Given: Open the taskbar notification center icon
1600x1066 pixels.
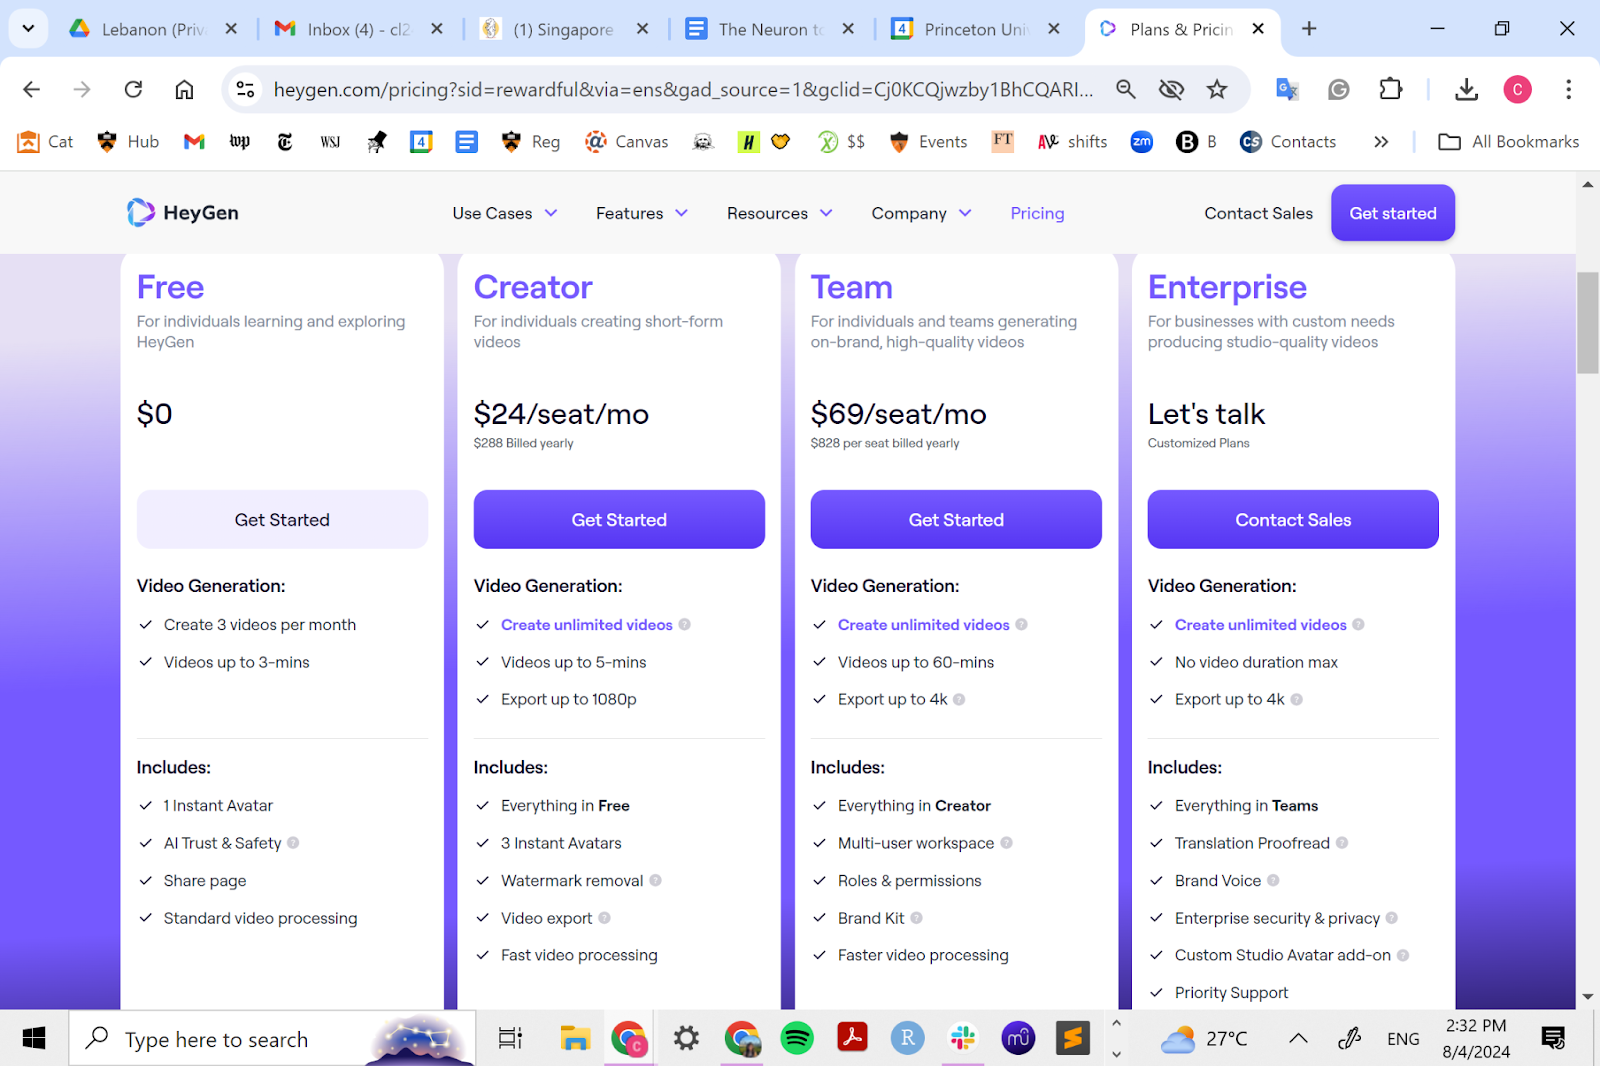Looking at the screenshot, I should click(x=1553, y=1039).
